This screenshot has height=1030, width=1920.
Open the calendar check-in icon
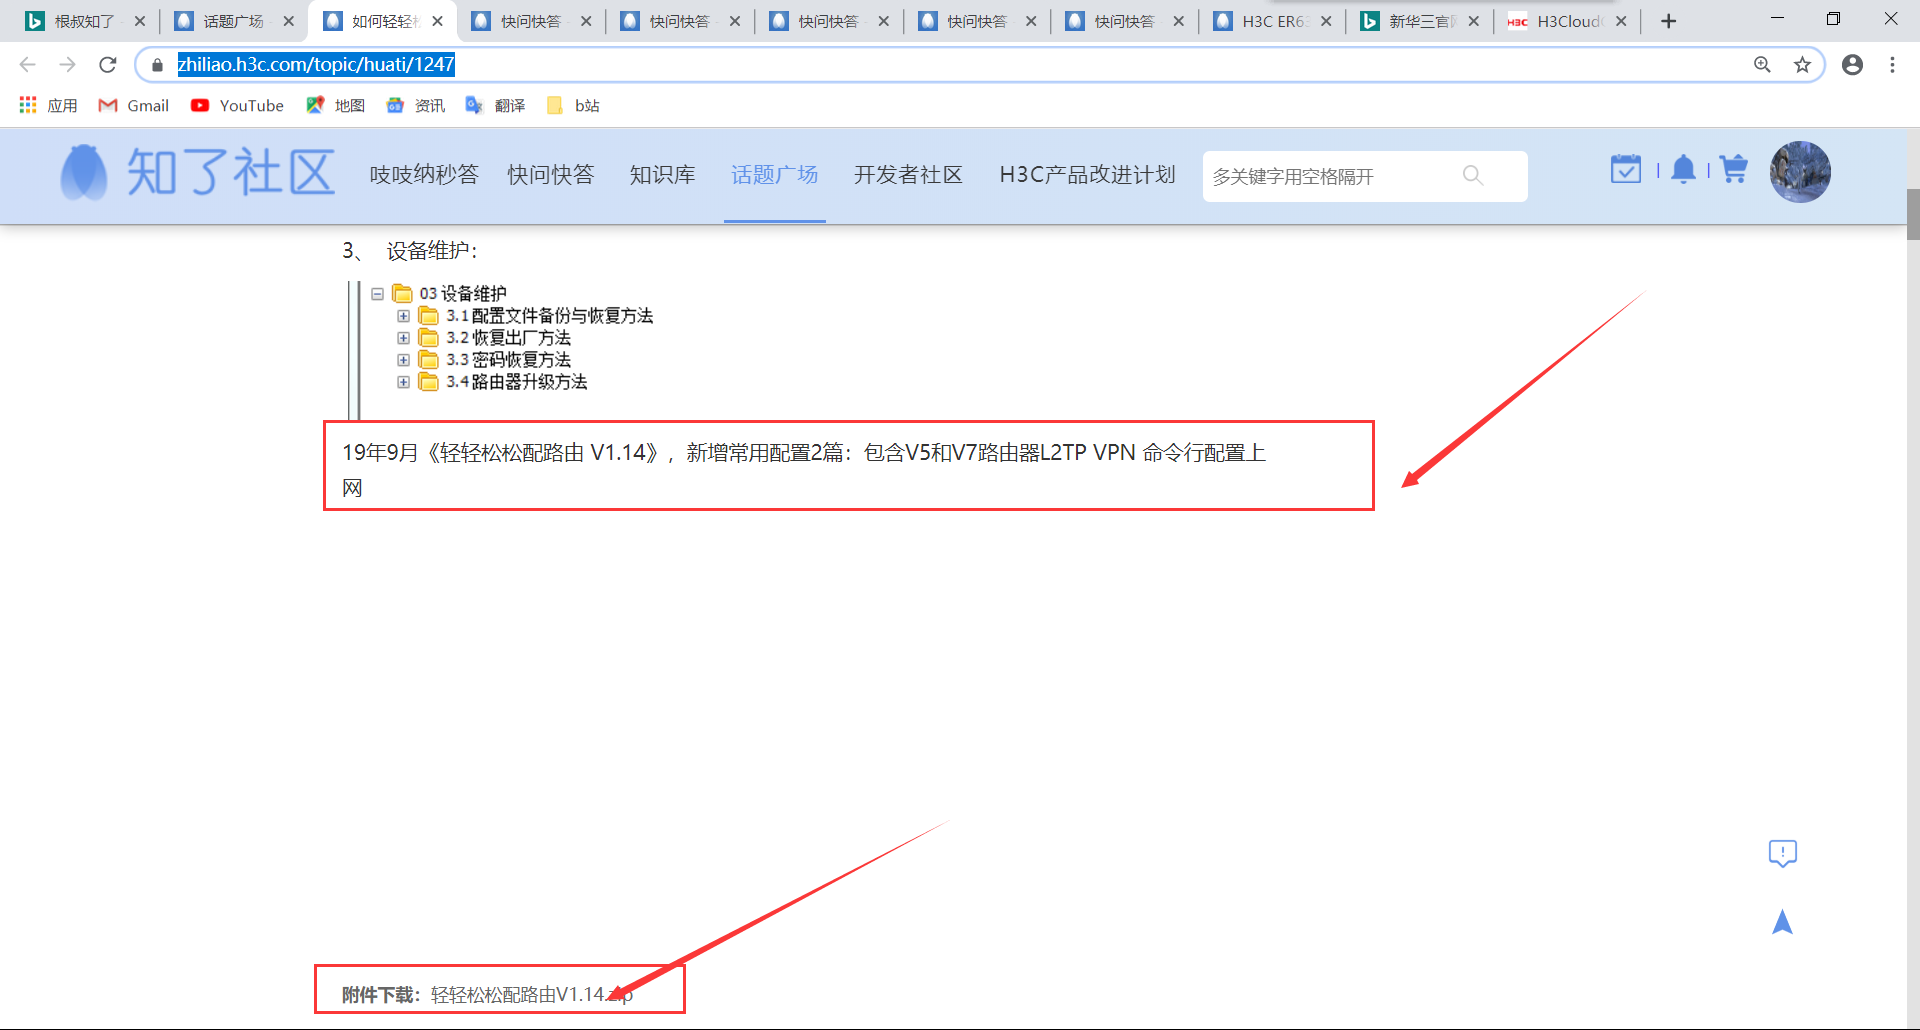point(1626,169)
